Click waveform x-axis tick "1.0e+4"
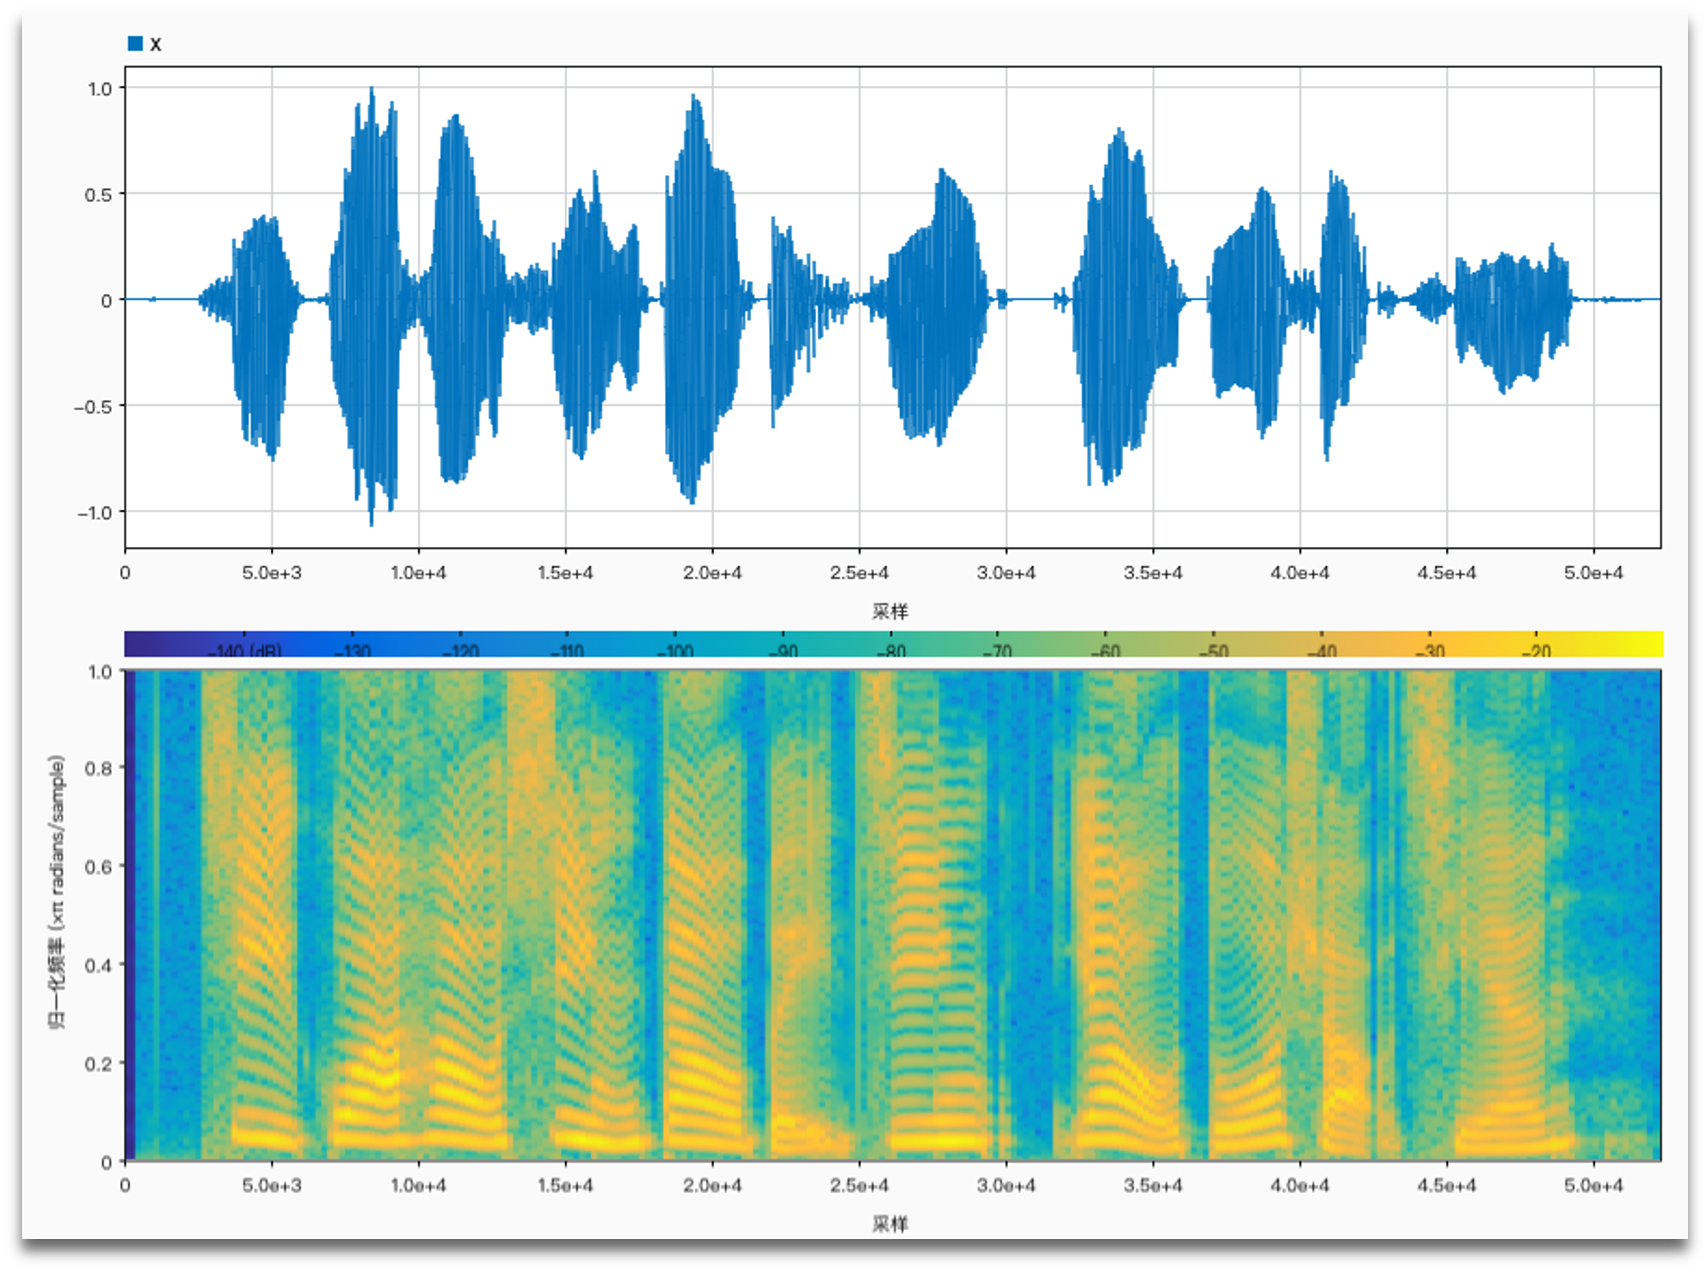 (x=418, y=573)
